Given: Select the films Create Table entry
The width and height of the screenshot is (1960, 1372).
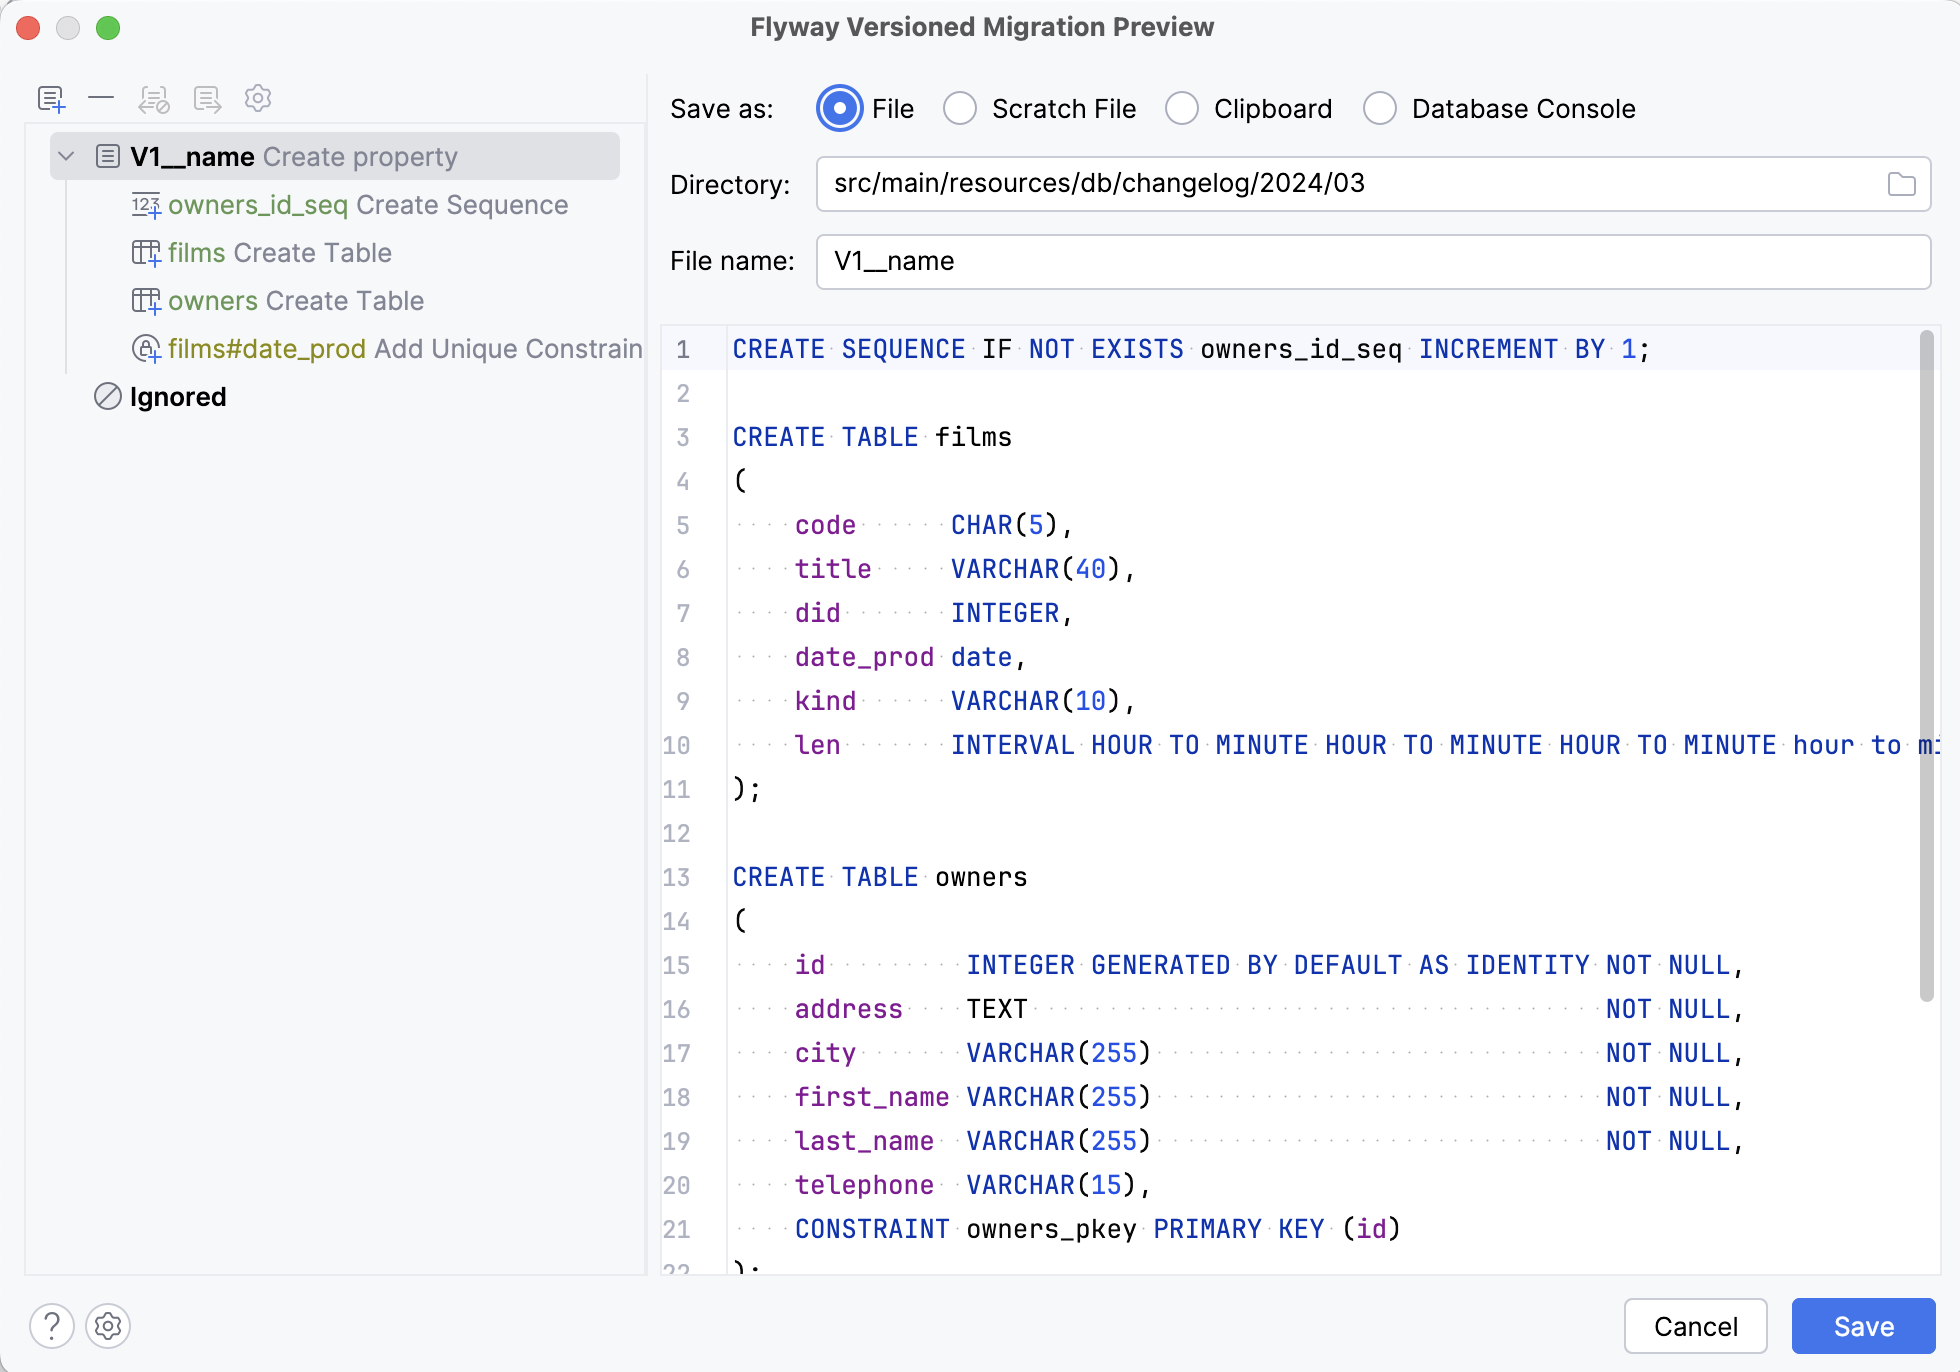Looking at the screenshot, I should [280, 253].
